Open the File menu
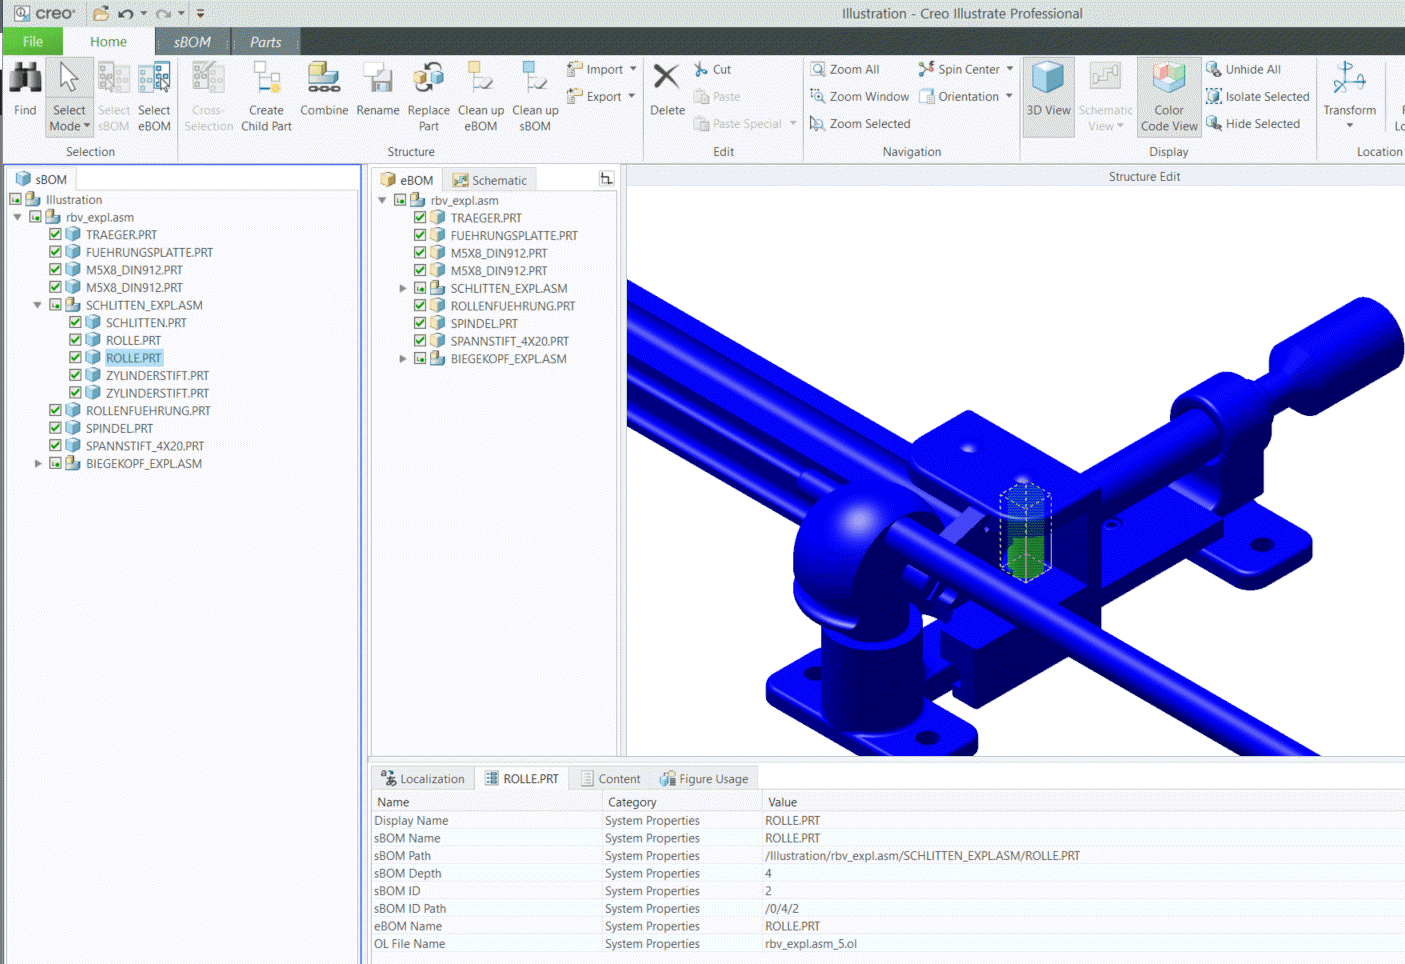Screen dimensions: 1405x964 32,42
